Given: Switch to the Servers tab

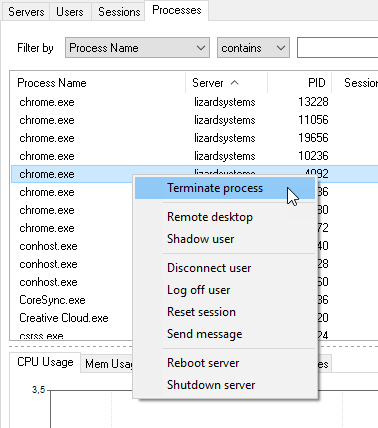Looking at the screenshot, I should 26,12.
